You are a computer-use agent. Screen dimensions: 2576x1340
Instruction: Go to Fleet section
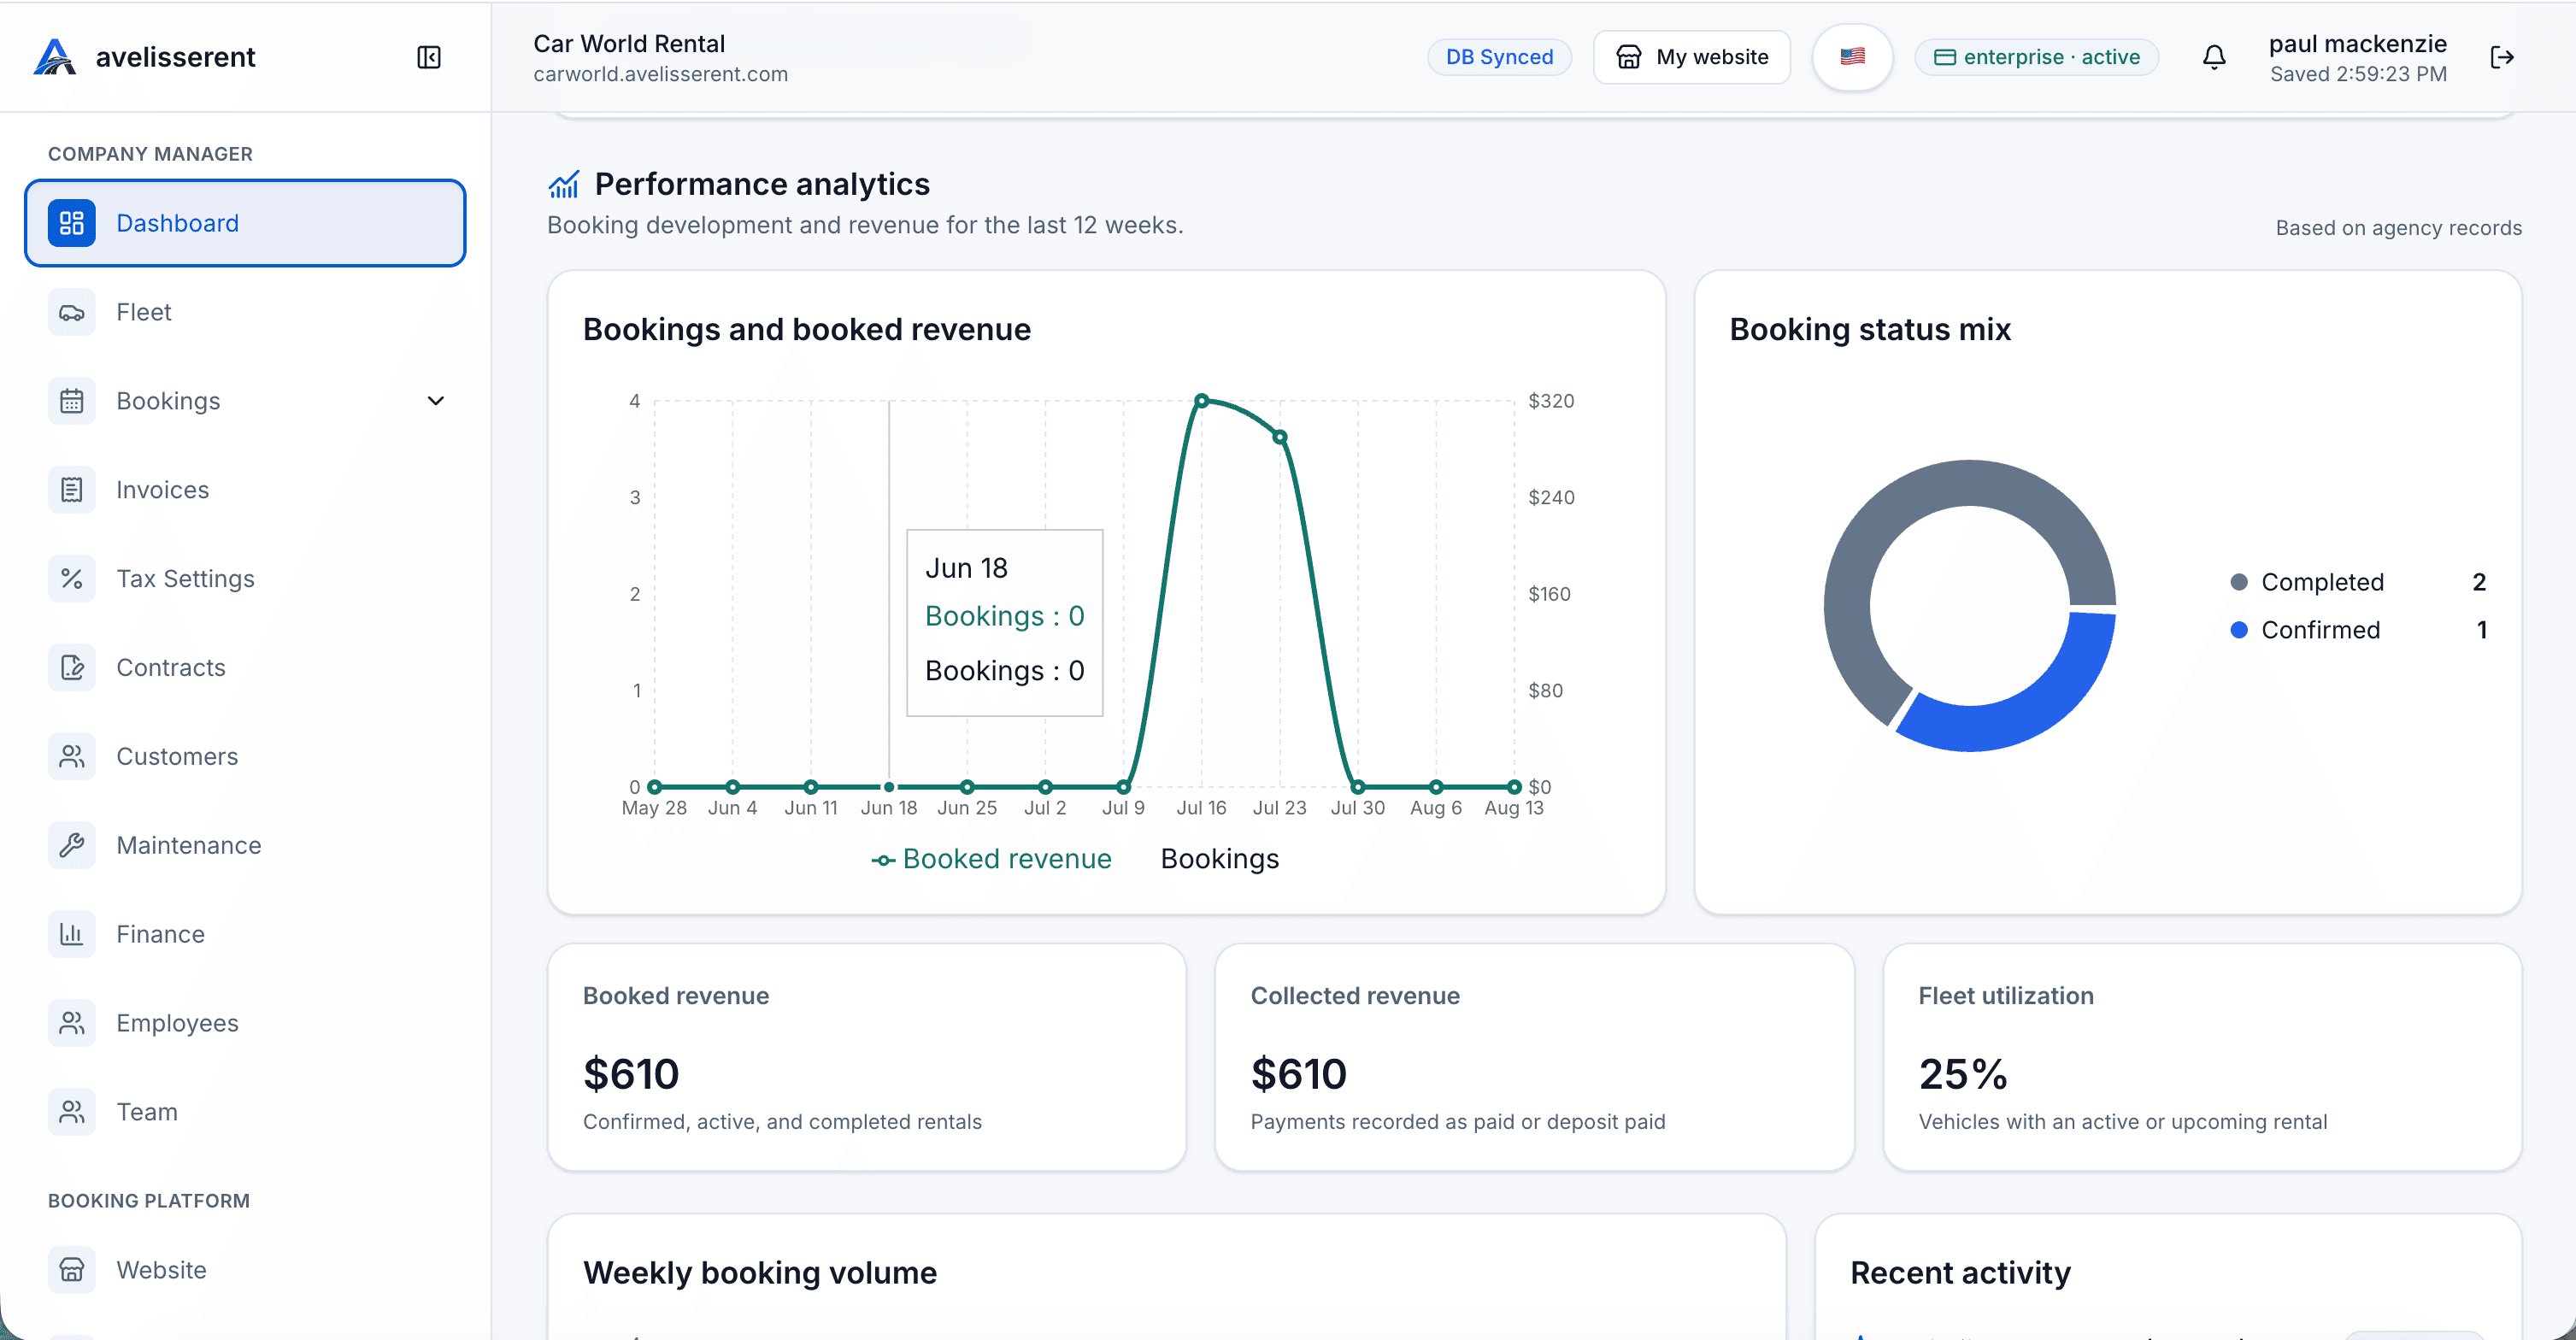(x=245, y=312)
